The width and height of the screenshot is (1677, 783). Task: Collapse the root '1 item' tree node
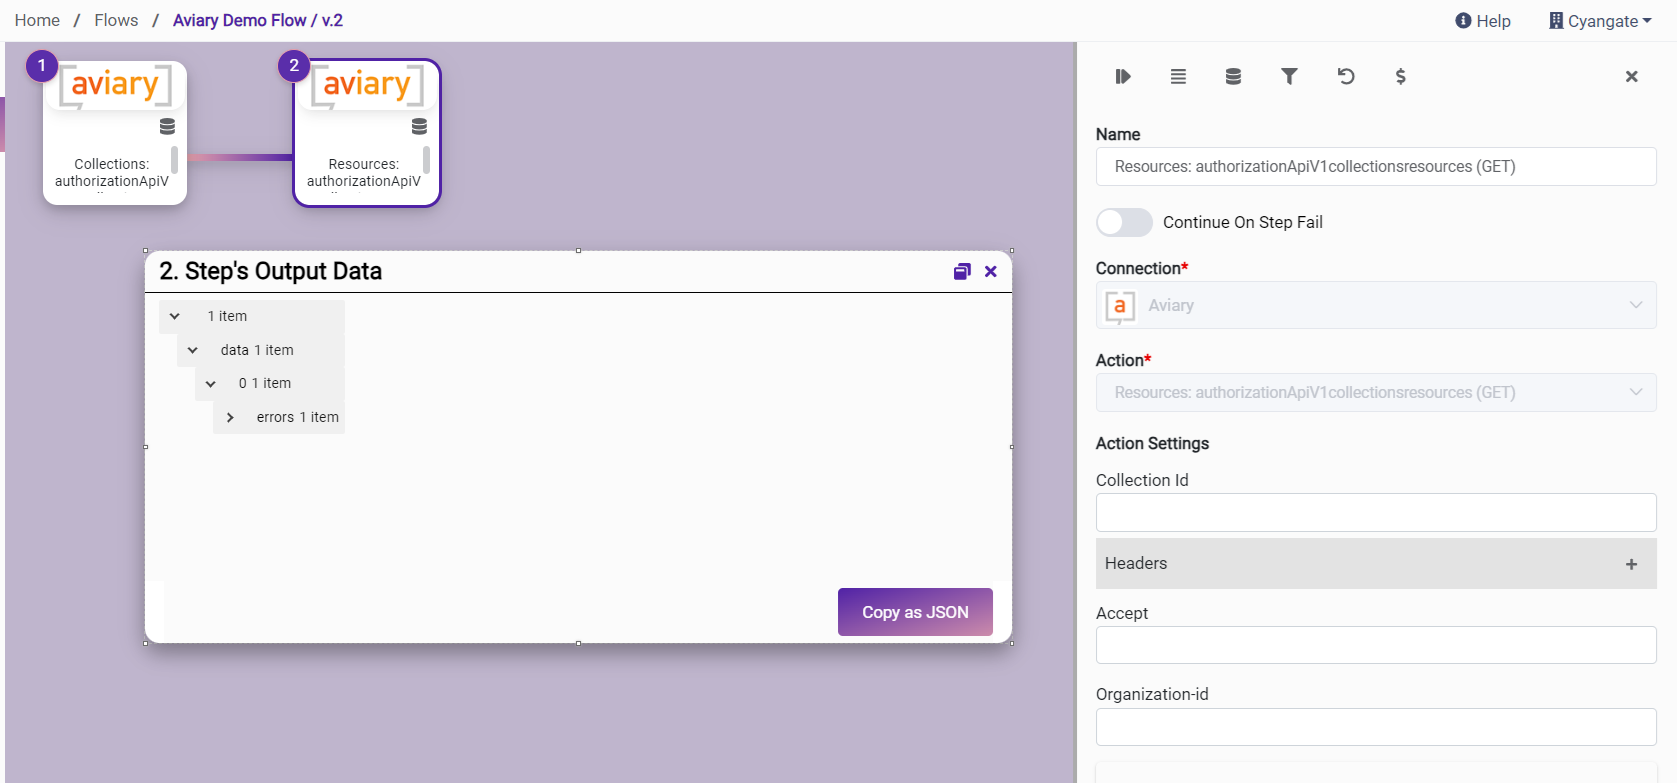(x=175, y=316)
